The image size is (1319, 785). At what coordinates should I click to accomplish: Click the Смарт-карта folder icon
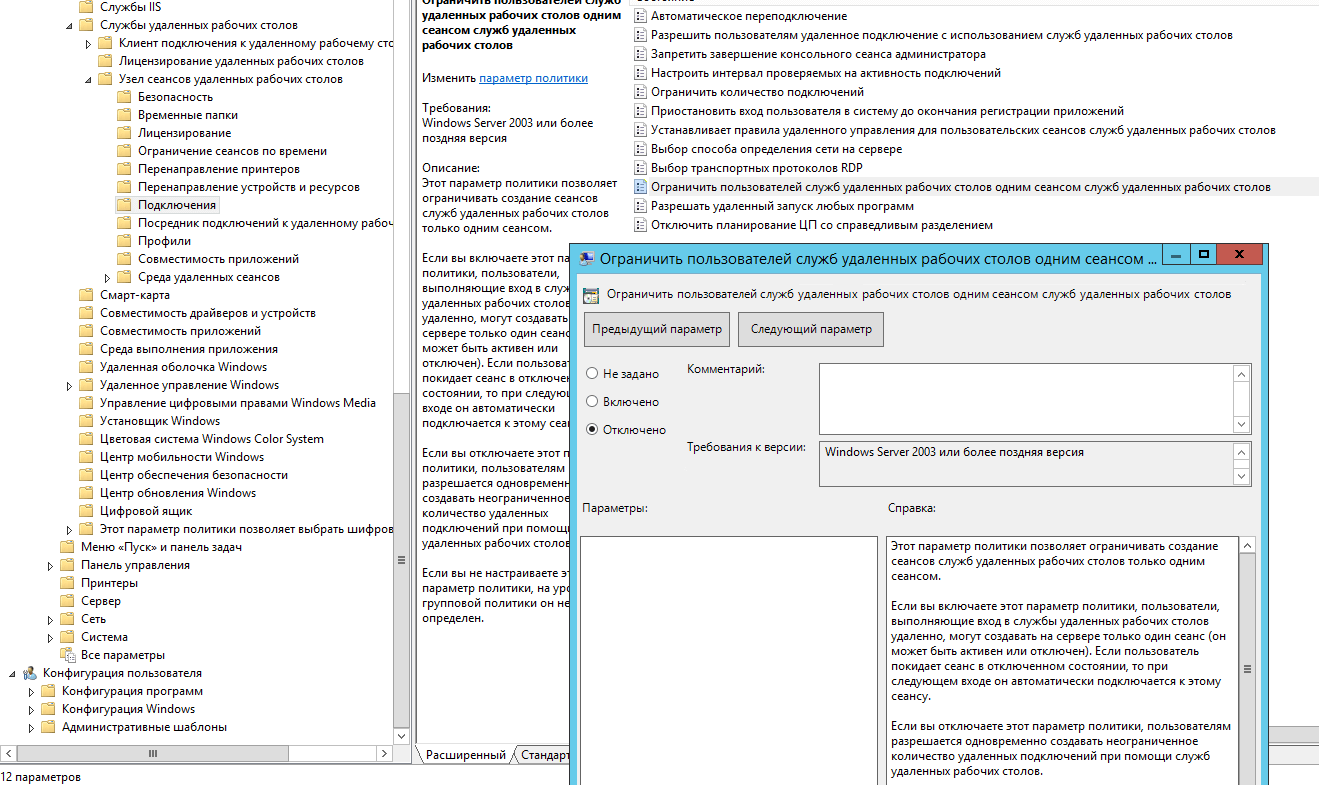tap(86, 295)
